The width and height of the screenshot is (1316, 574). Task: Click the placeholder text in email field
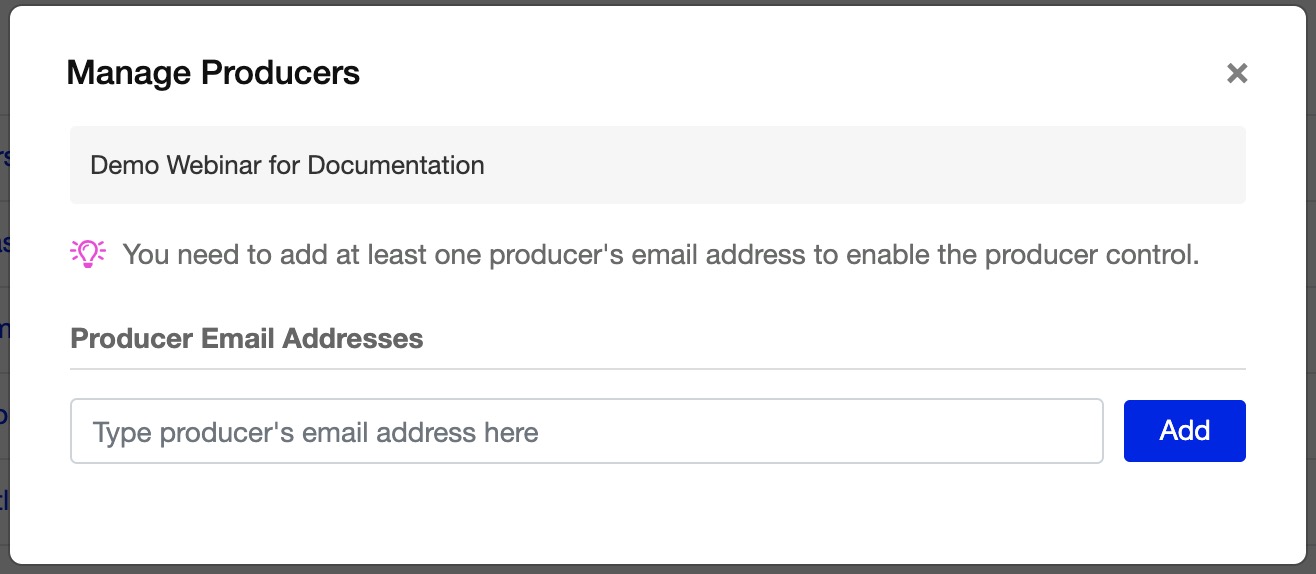point(315,433)
